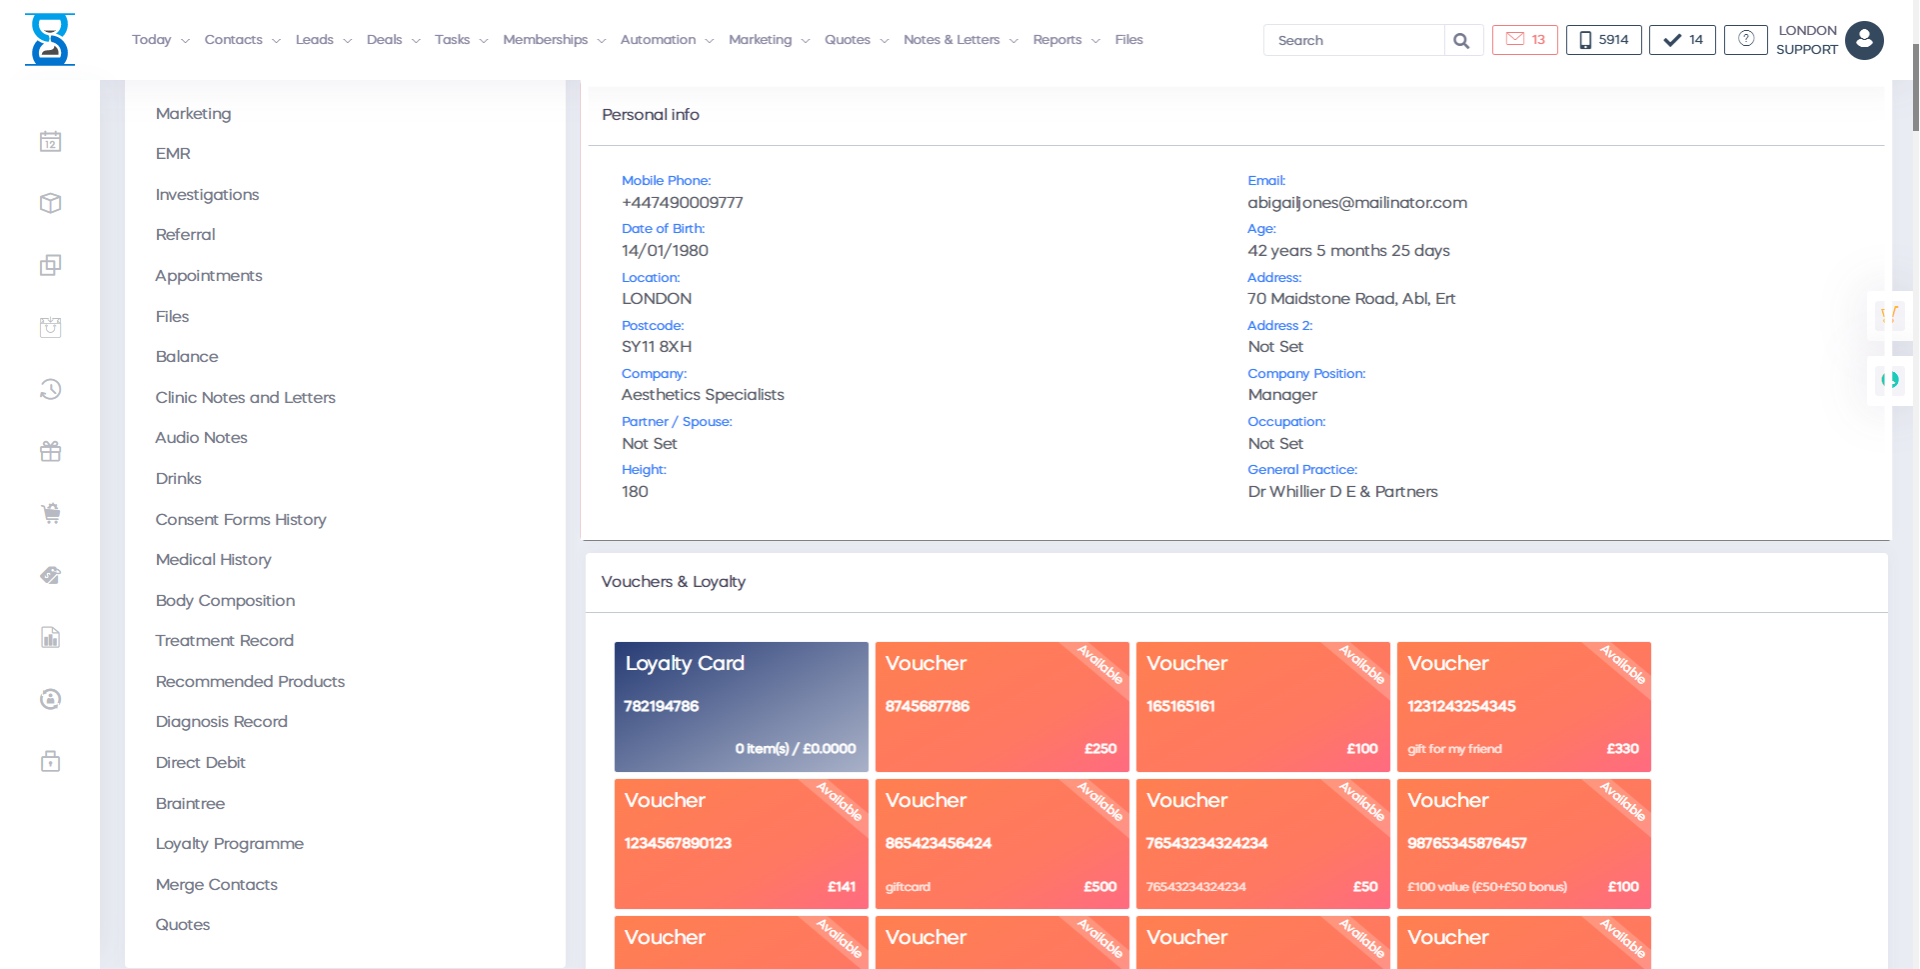This screenshot has height=969, width=1920.
Task: Open the Files menu item
Action: pyautogui.click(x=1128, y=40)
